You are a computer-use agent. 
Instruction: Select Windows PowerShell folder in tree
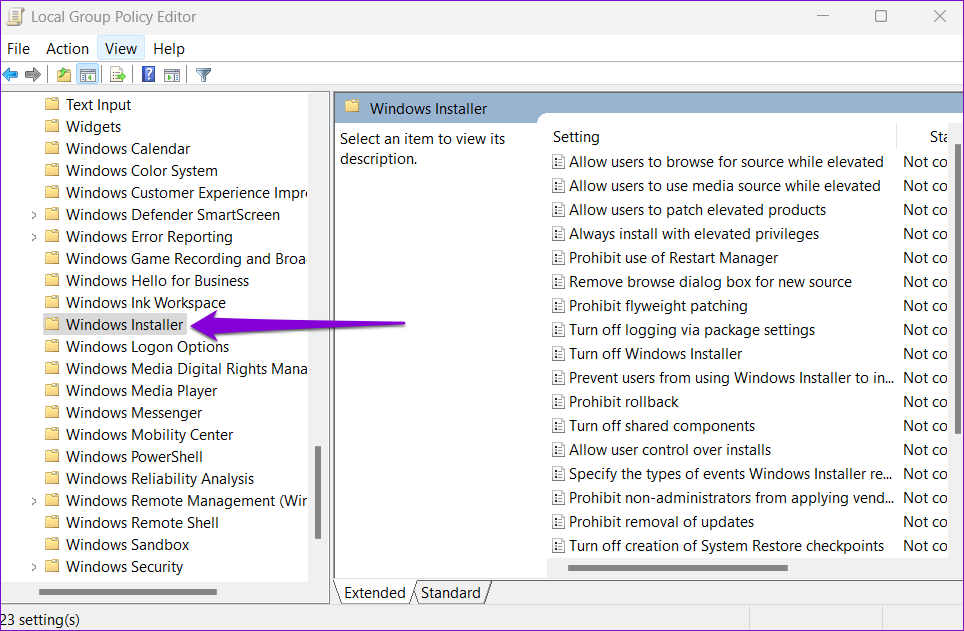134,457
